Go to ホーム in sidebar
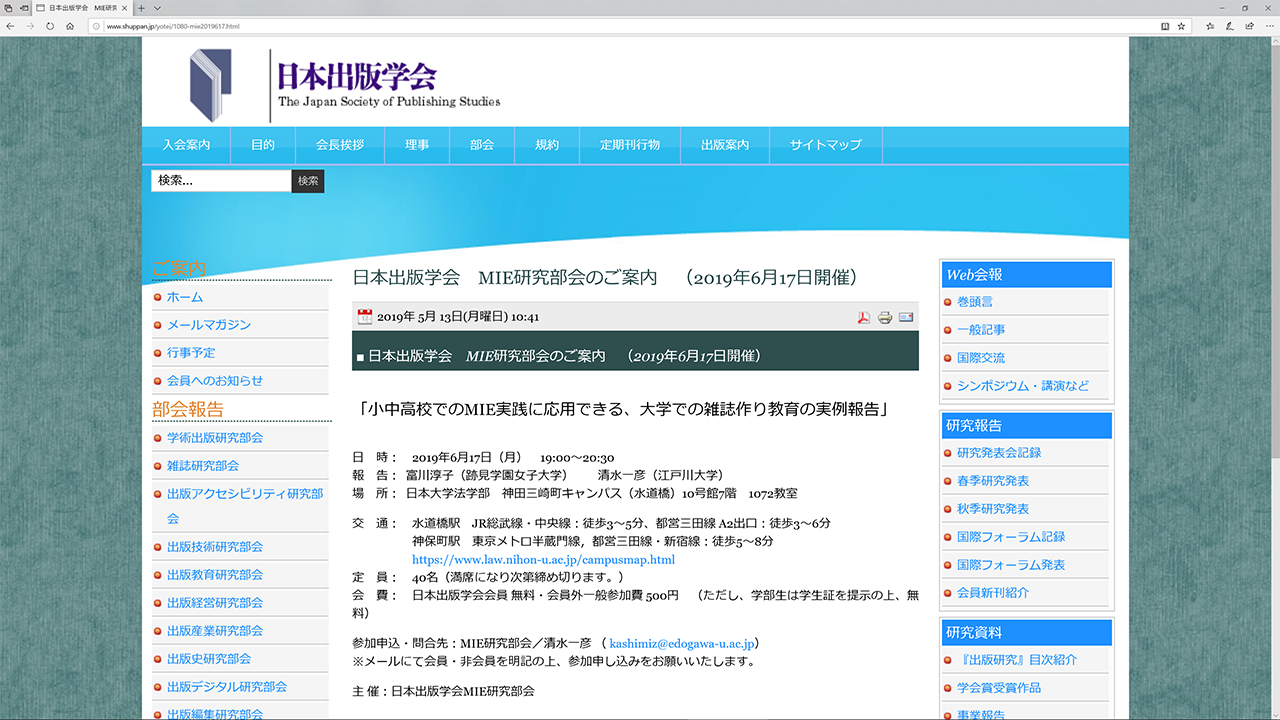The image size is (1280, 720). coord(185,297)
